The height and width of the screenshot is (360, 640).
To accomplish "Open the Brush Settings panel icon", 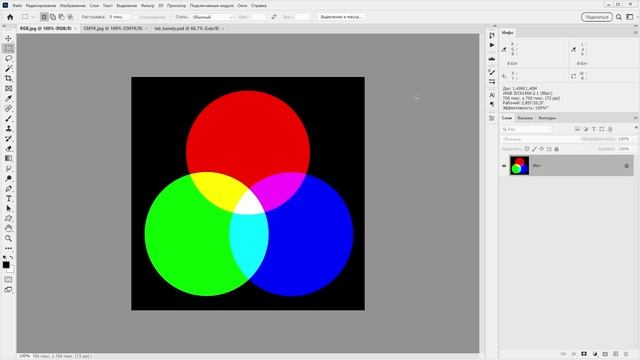I will (x=492, y=72).
